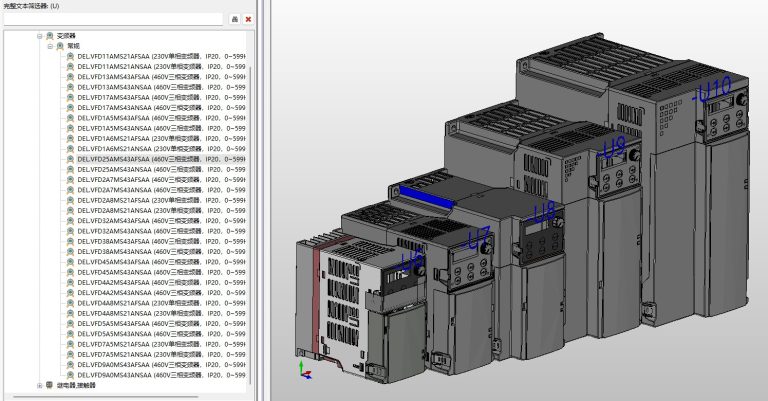Image resolution: width=768 pixels, height=401 pixels.
Task: Click the apply filter icon beside the text field
Action: click(235, 19)
